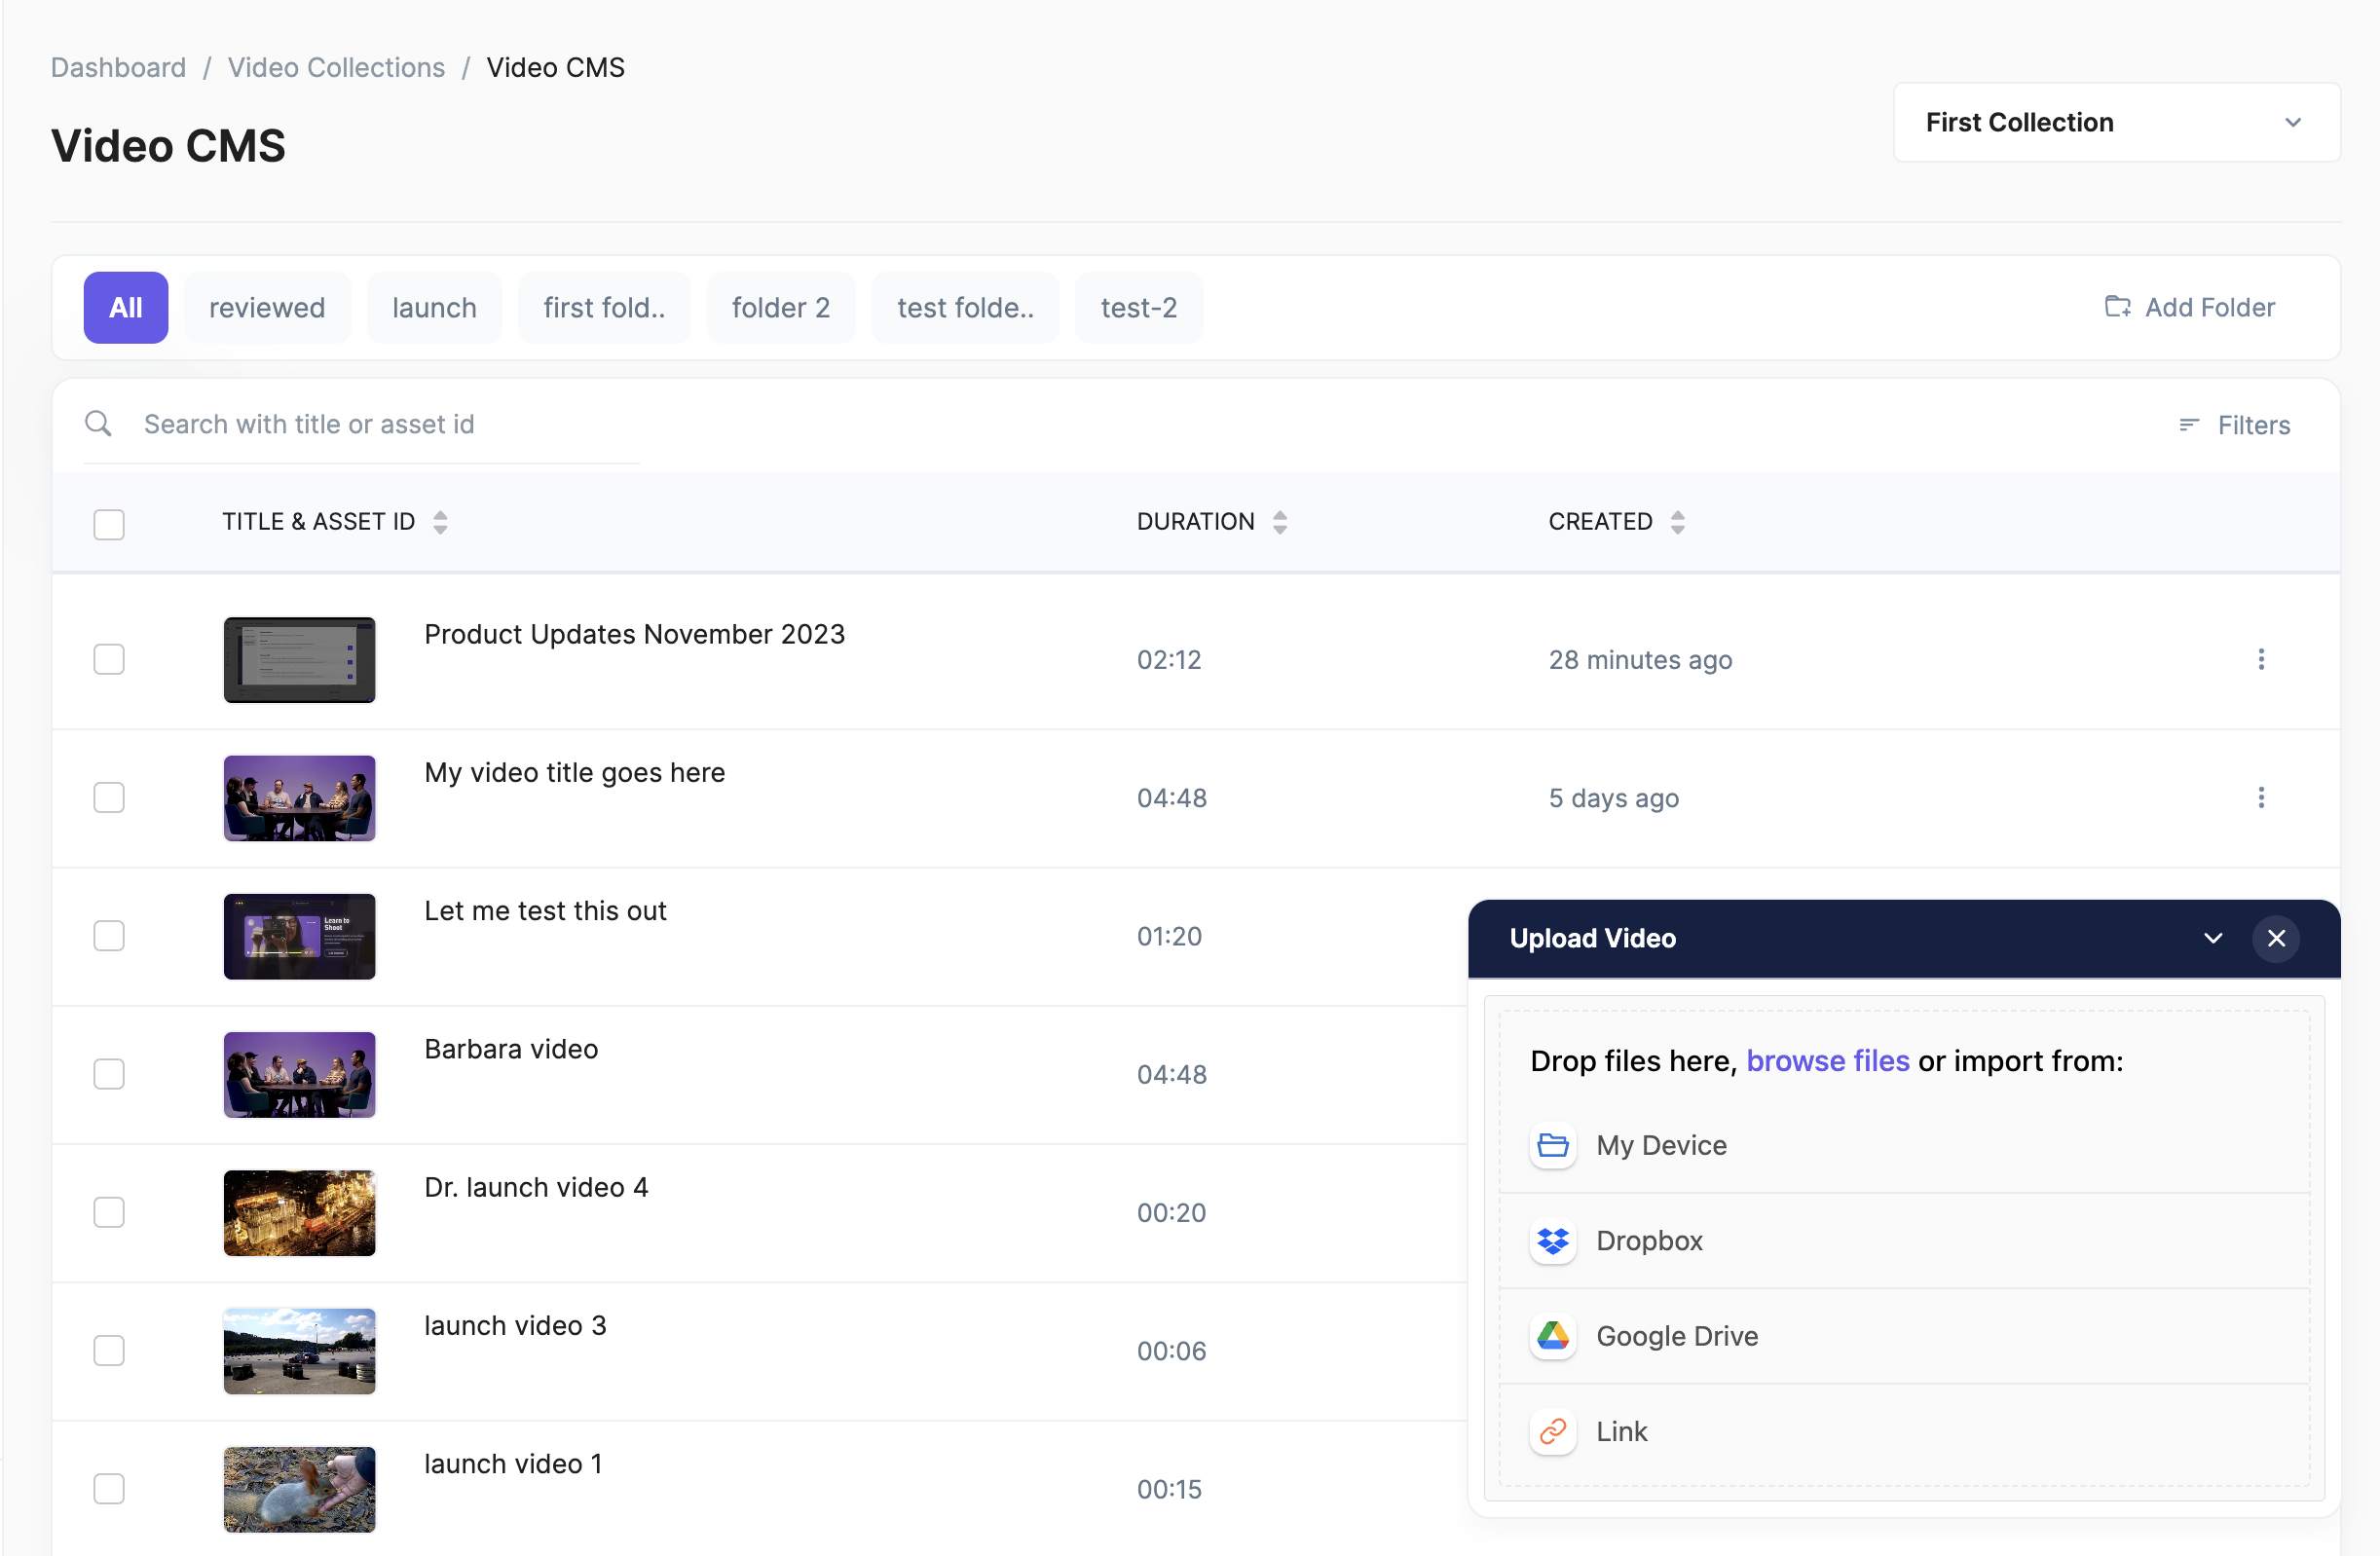
Task: Click the search magnifier icon
Action: point(98,424)
